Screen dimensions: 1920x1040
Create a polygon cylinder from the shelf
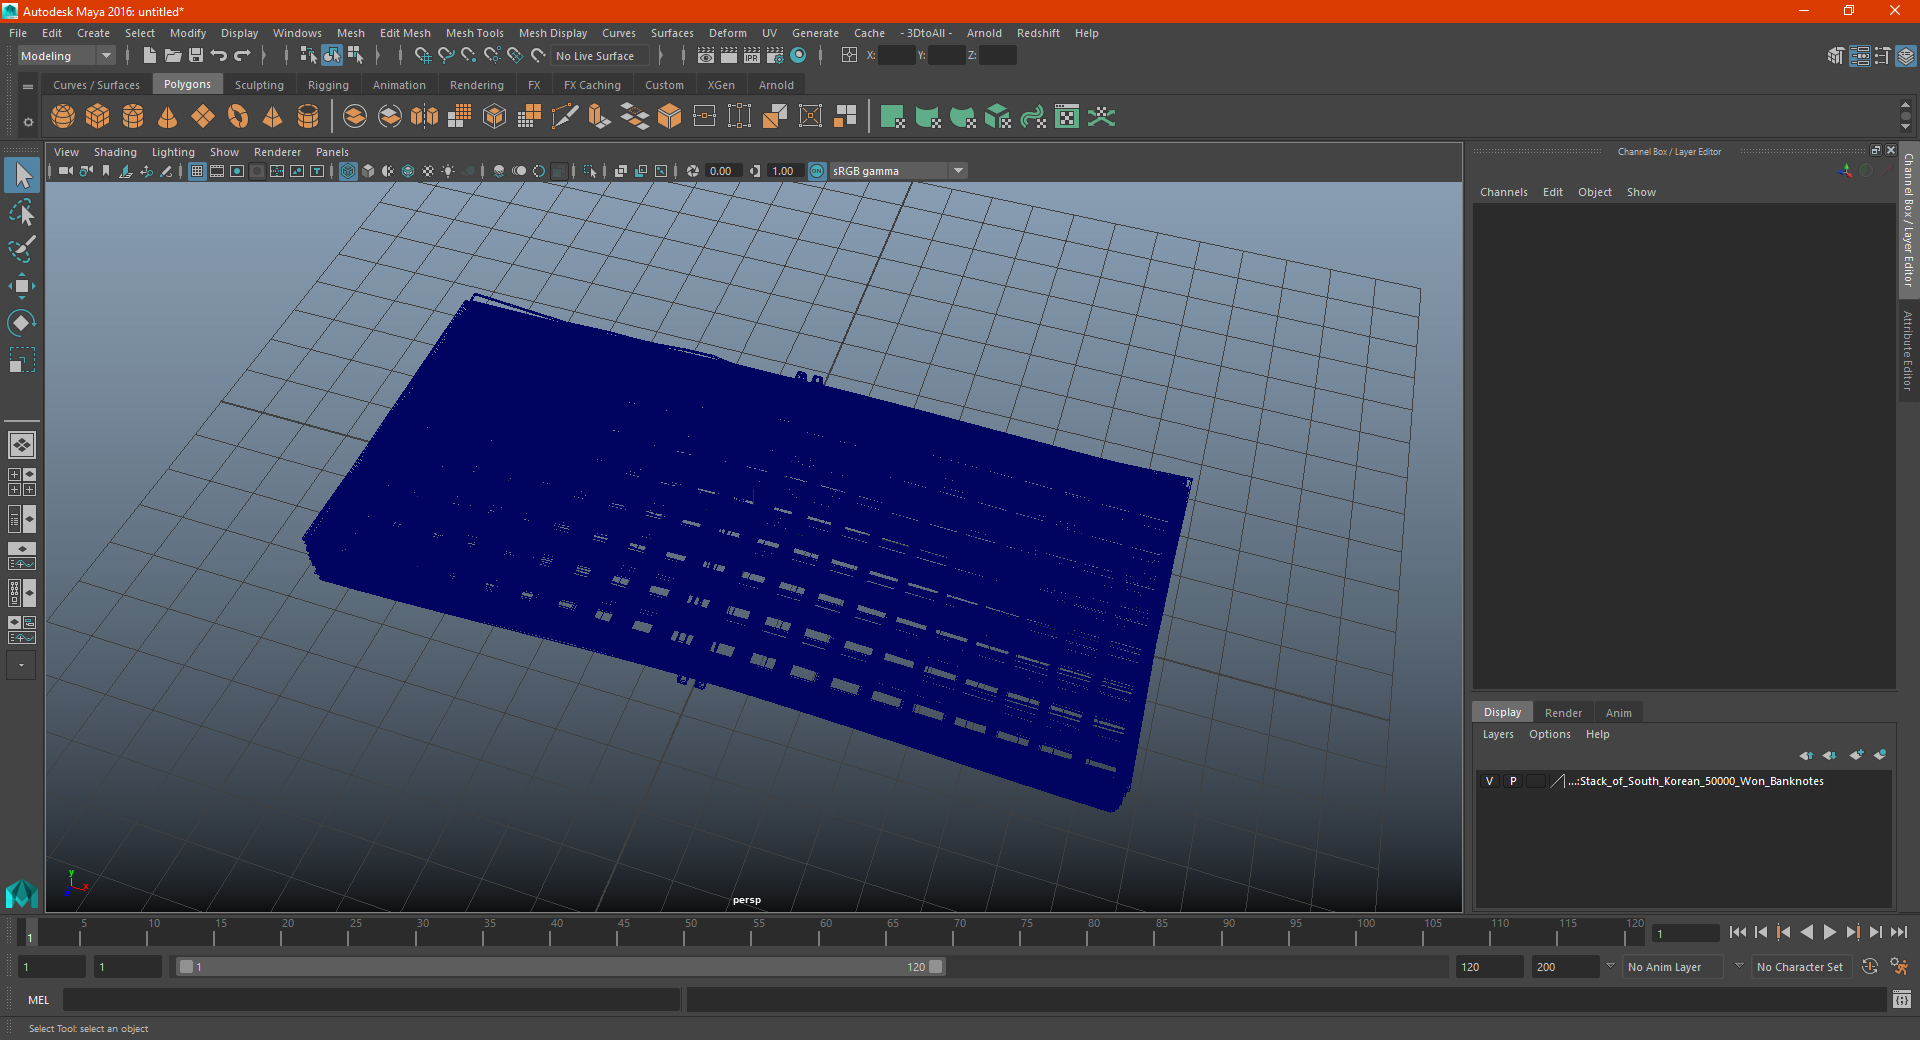coord(133,117)
